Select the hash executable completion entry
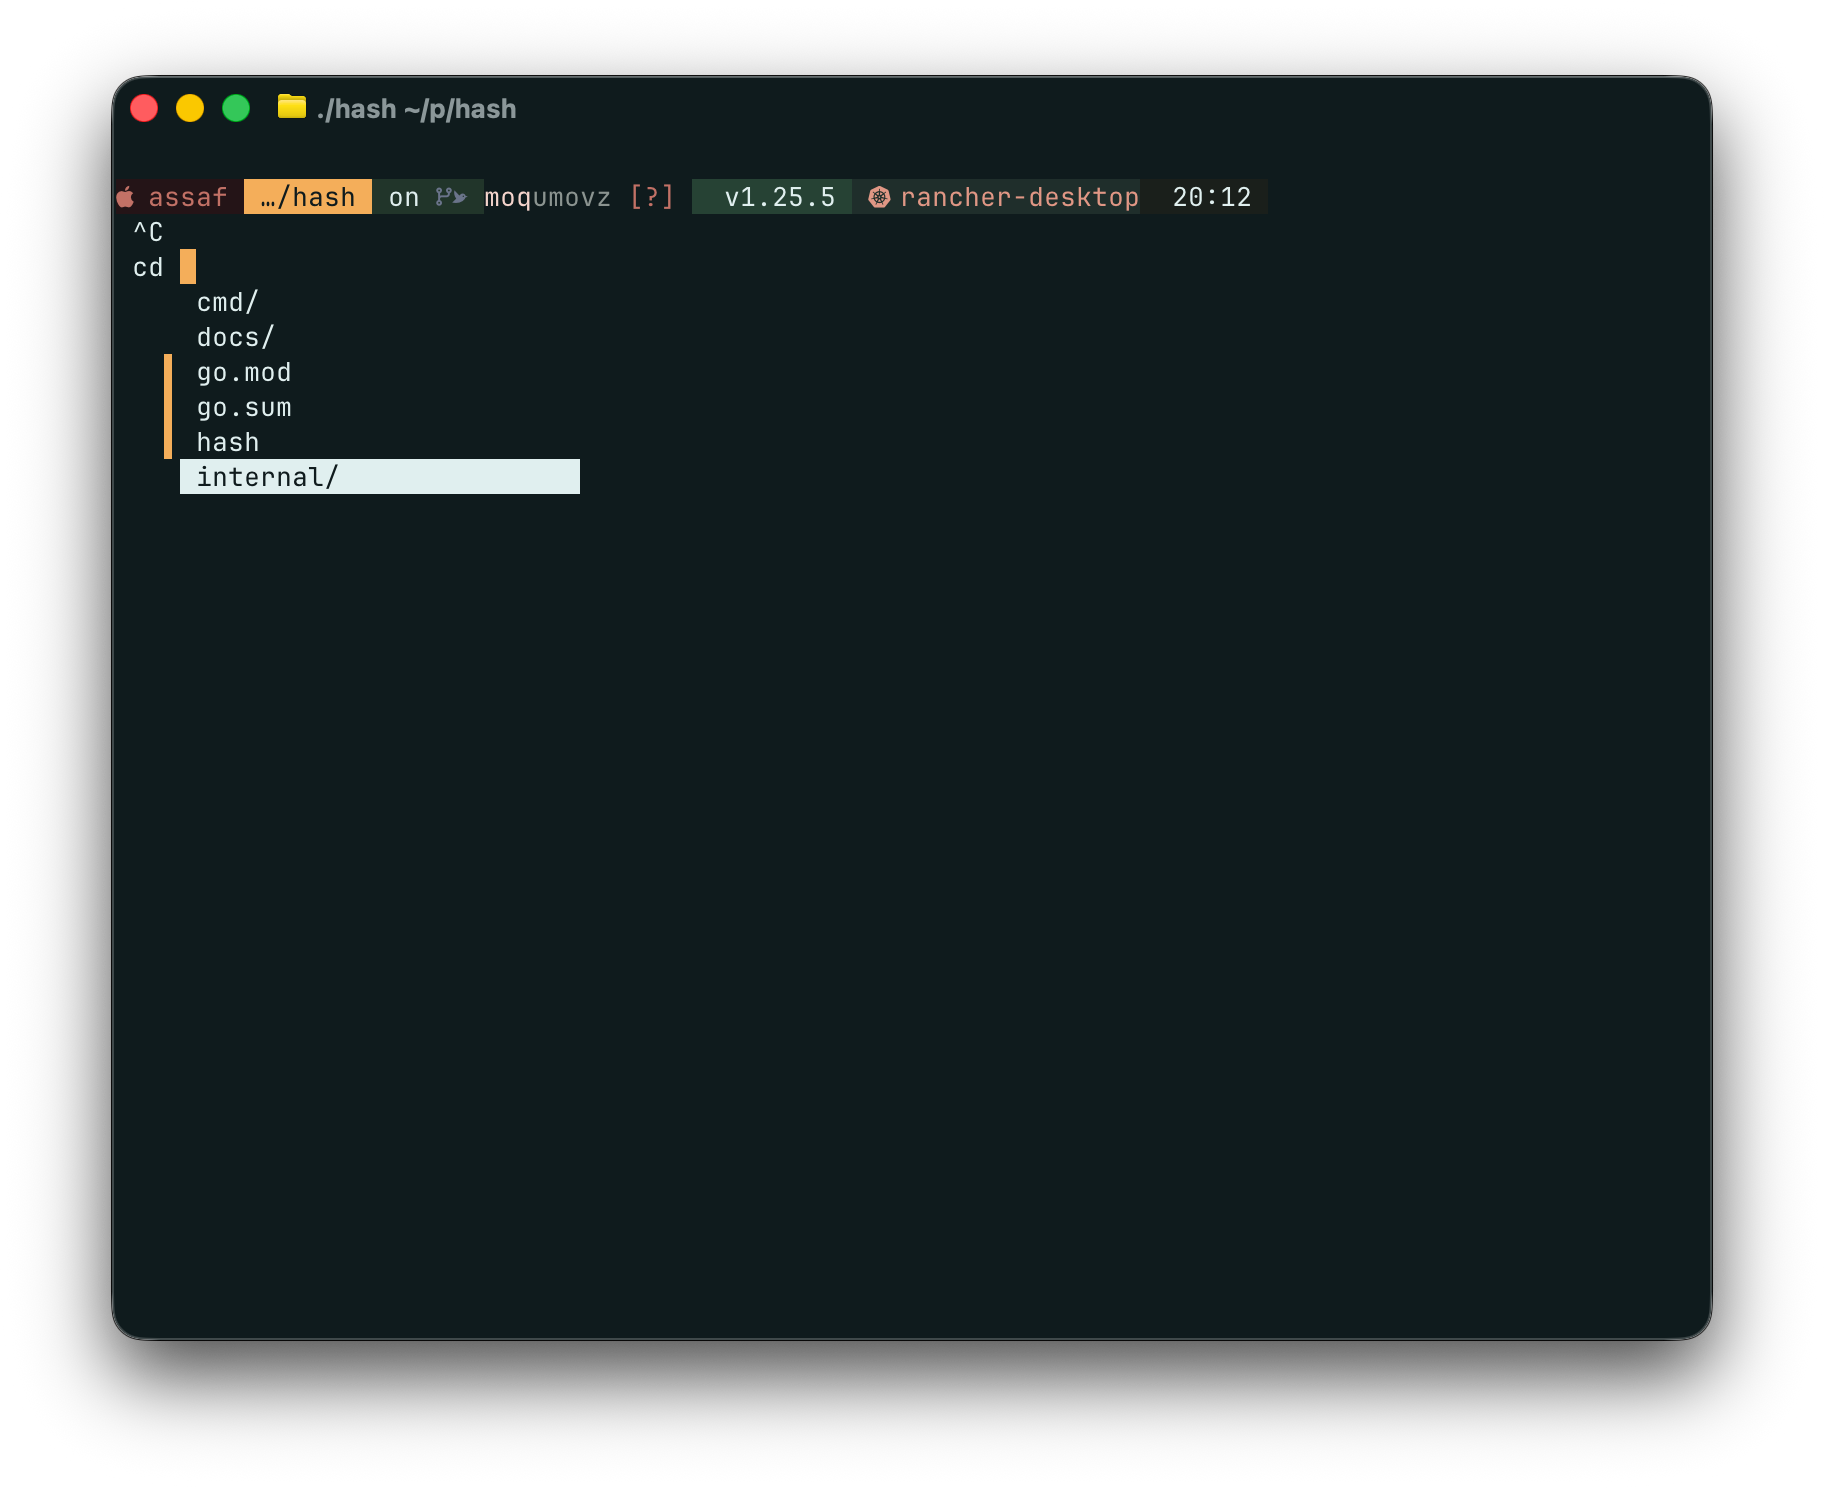Screen dimensions: 1824x1488 [227, 441]
